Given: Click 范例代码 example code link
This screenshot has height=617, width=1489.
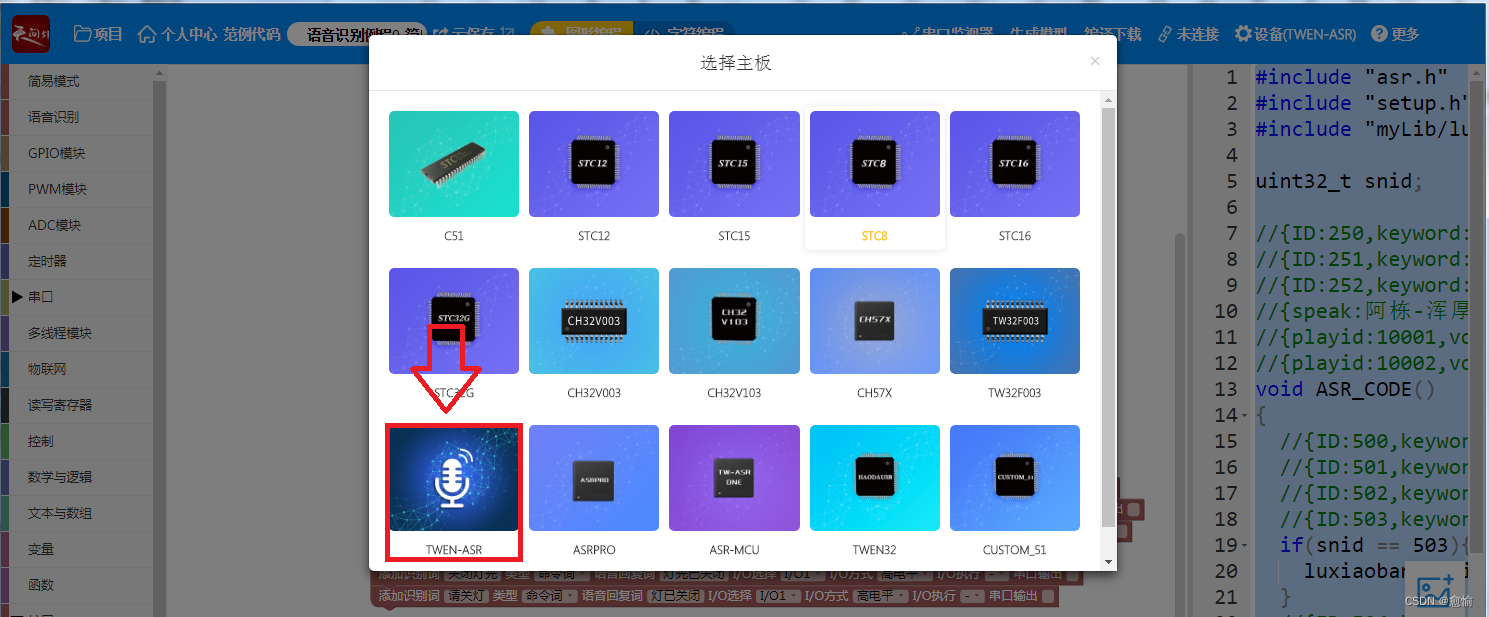Looking at the screenshot, I should (x=252, y=32).
